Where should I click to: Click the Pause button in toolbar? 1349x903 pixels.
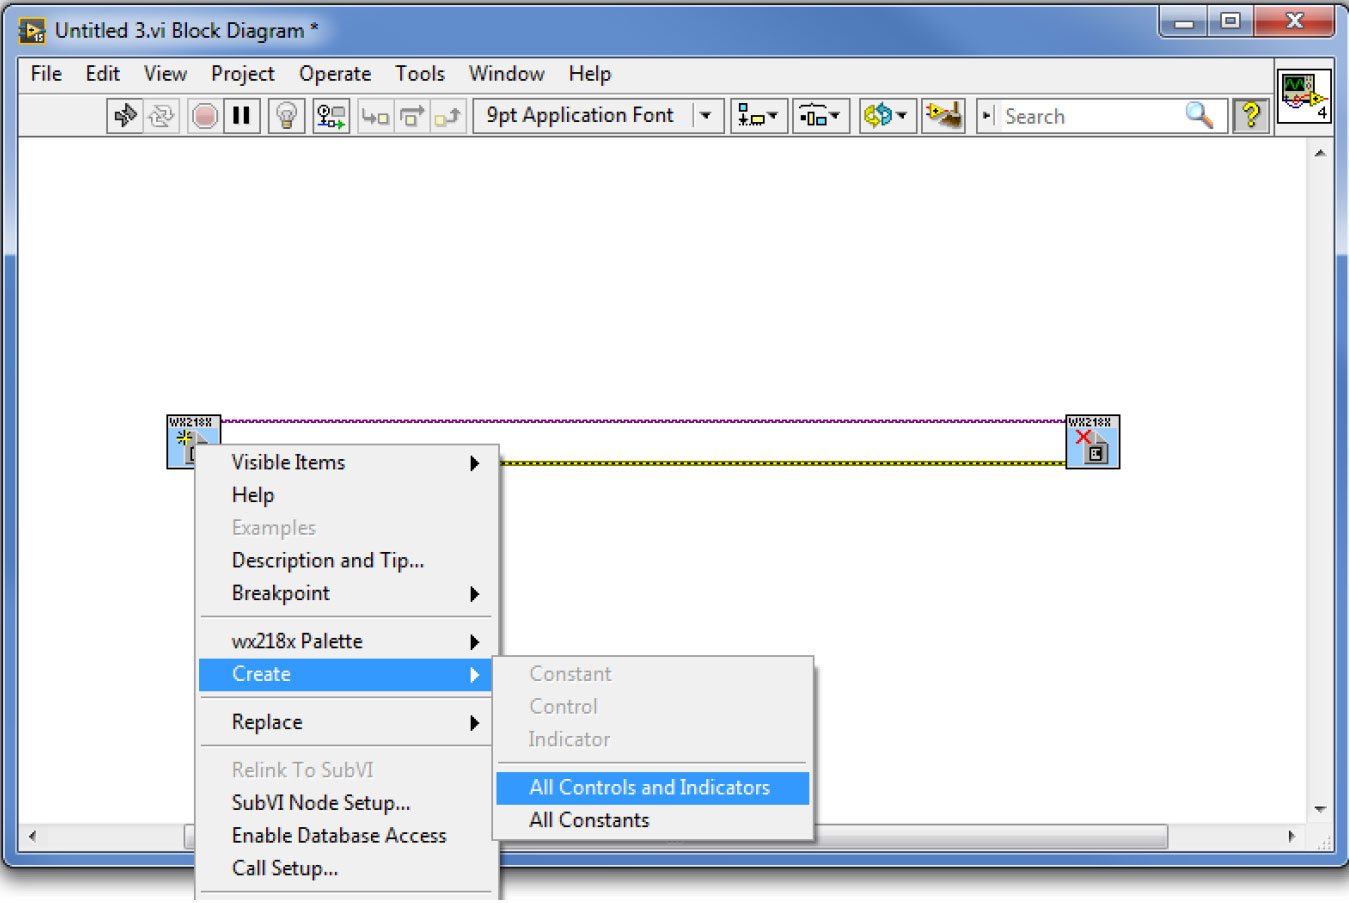click(x=241, y=116)
